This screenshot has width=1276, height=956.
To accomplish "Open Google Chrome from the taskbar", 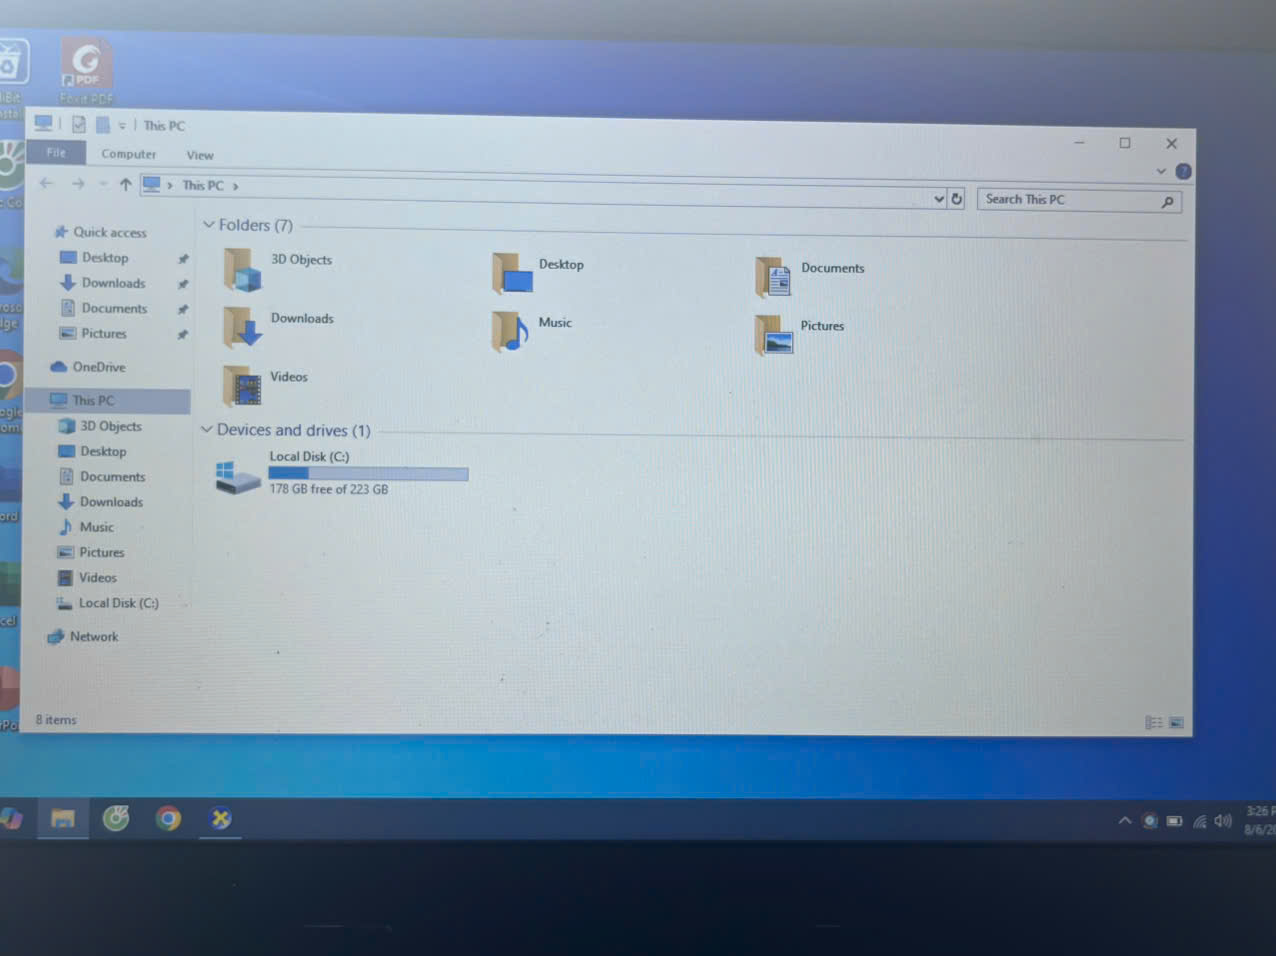I will 168,819.
